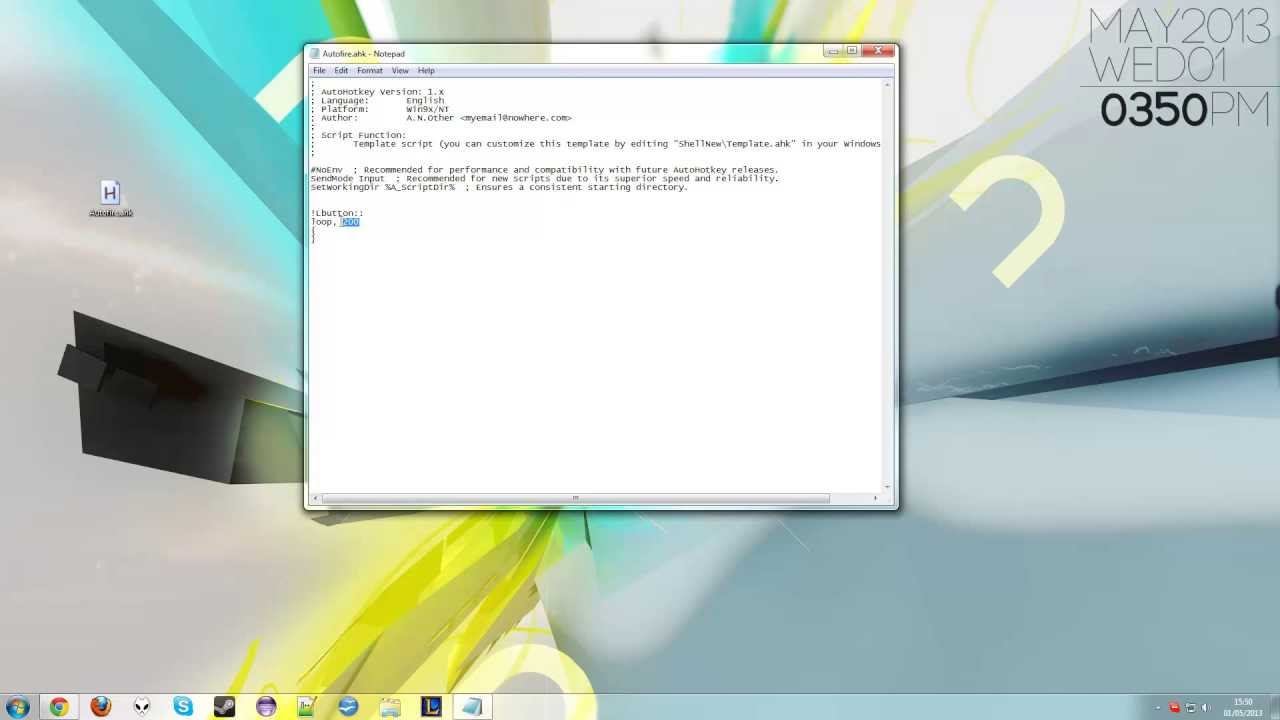
Task: Open the volume speaker tray icon
Action: pyautogui.click(x=1205, y=708)
